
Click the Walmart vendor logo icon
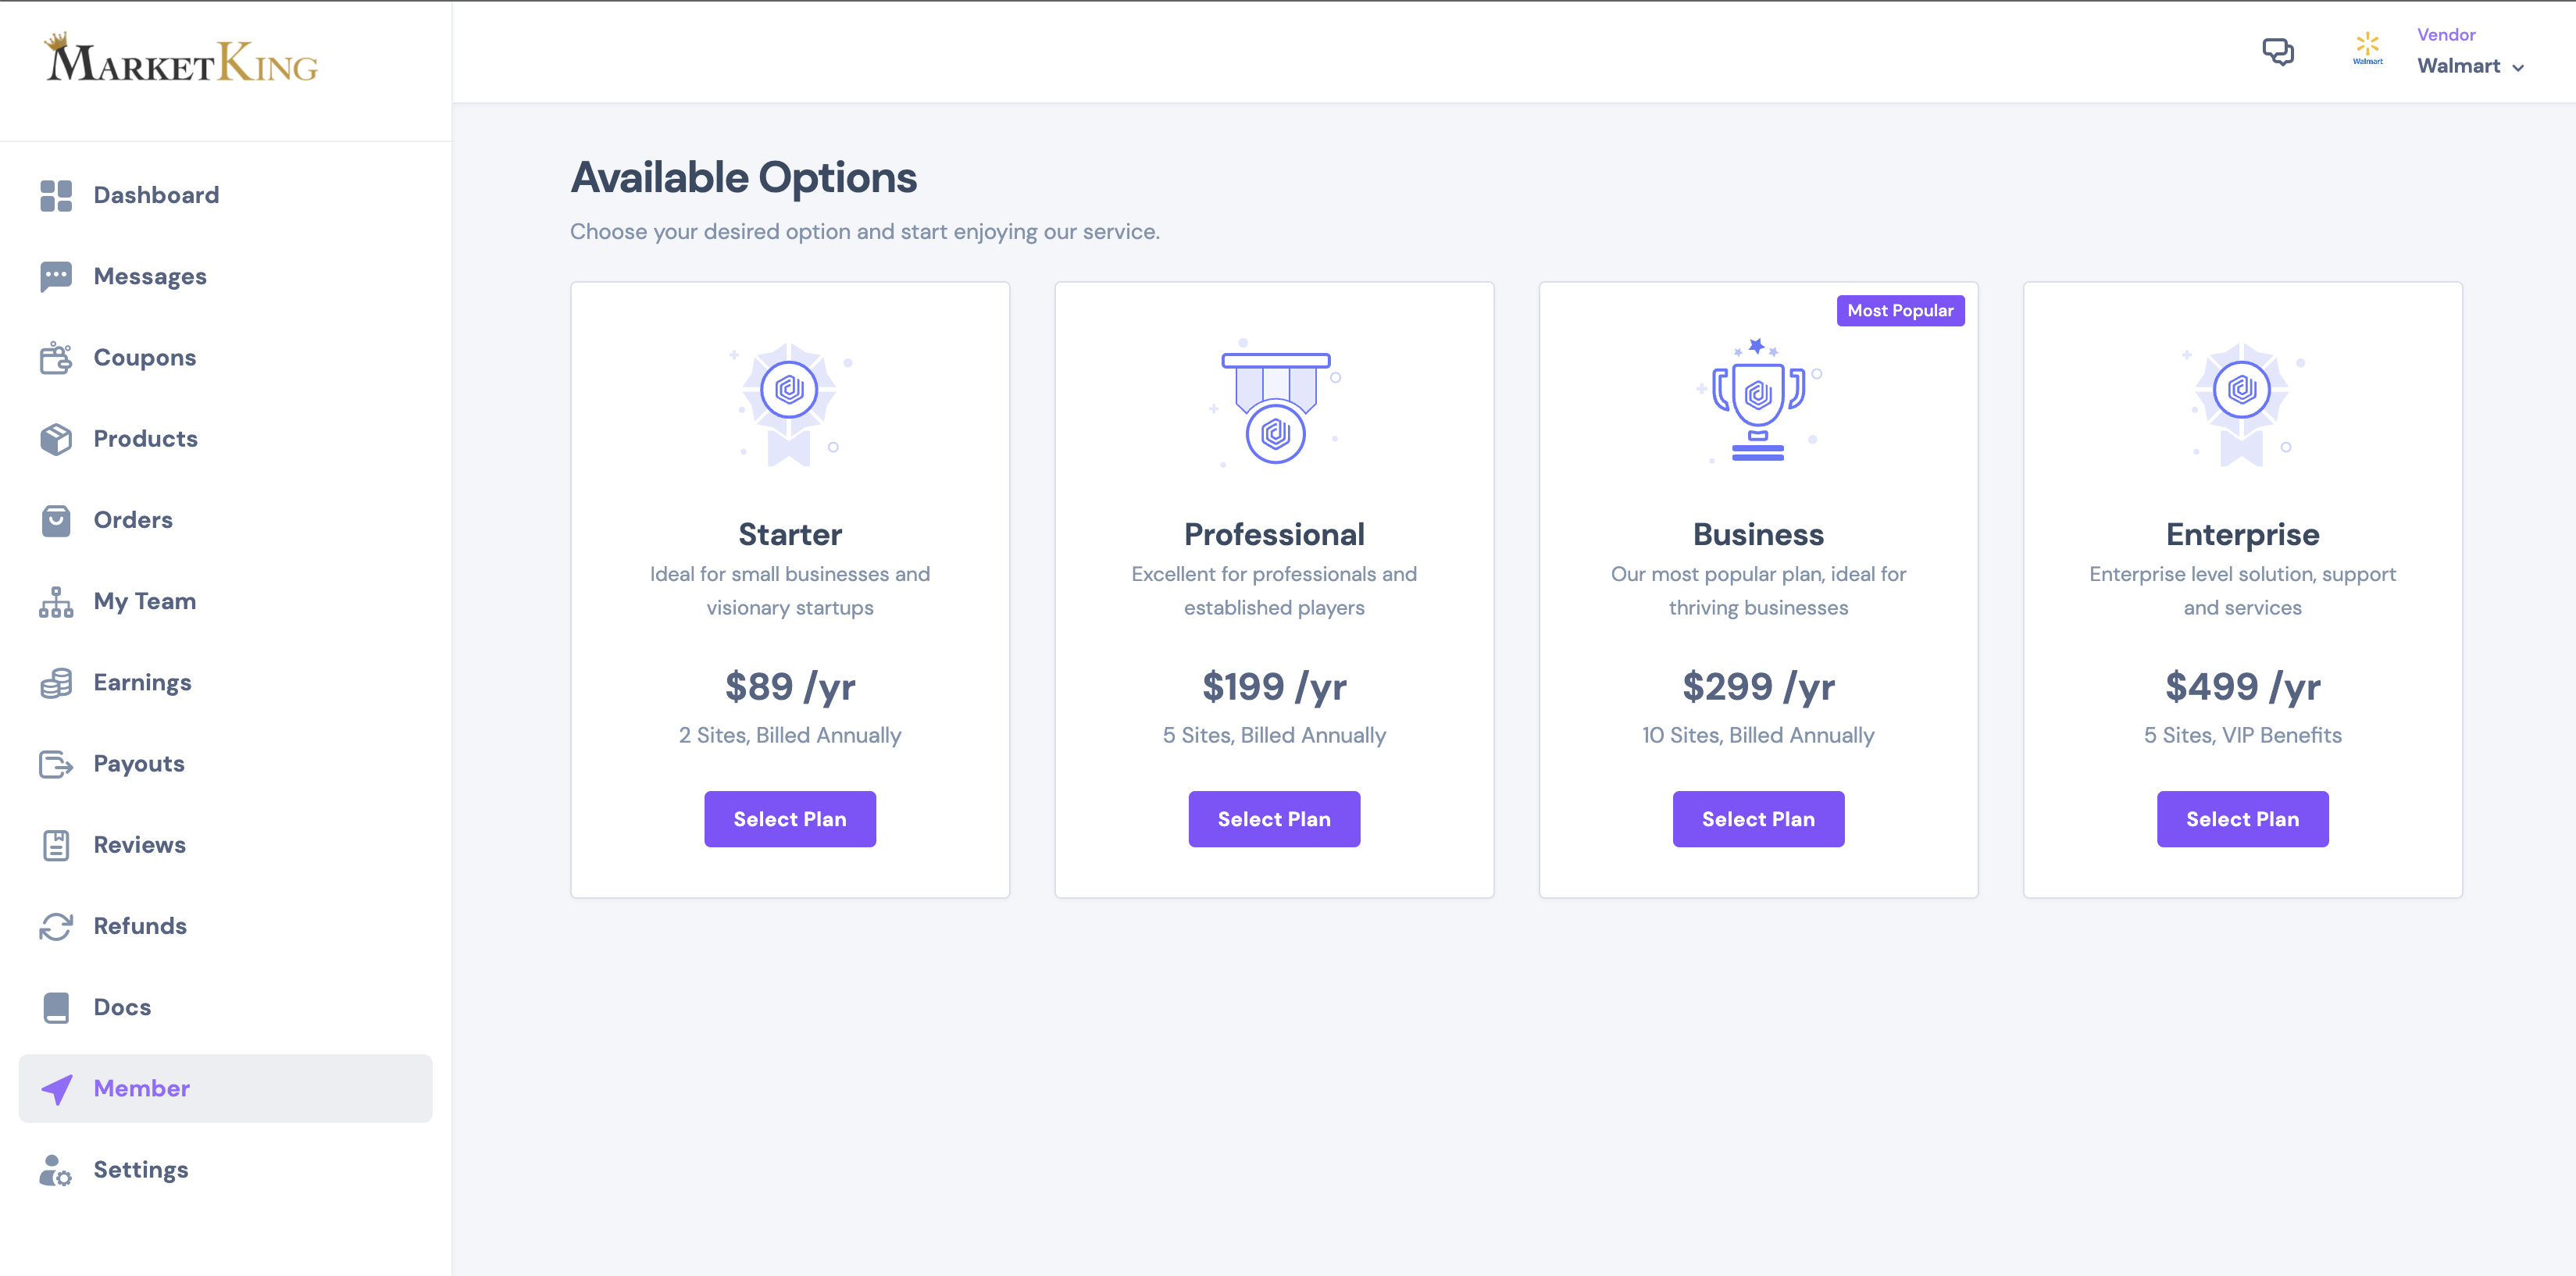coord(2367,51)
